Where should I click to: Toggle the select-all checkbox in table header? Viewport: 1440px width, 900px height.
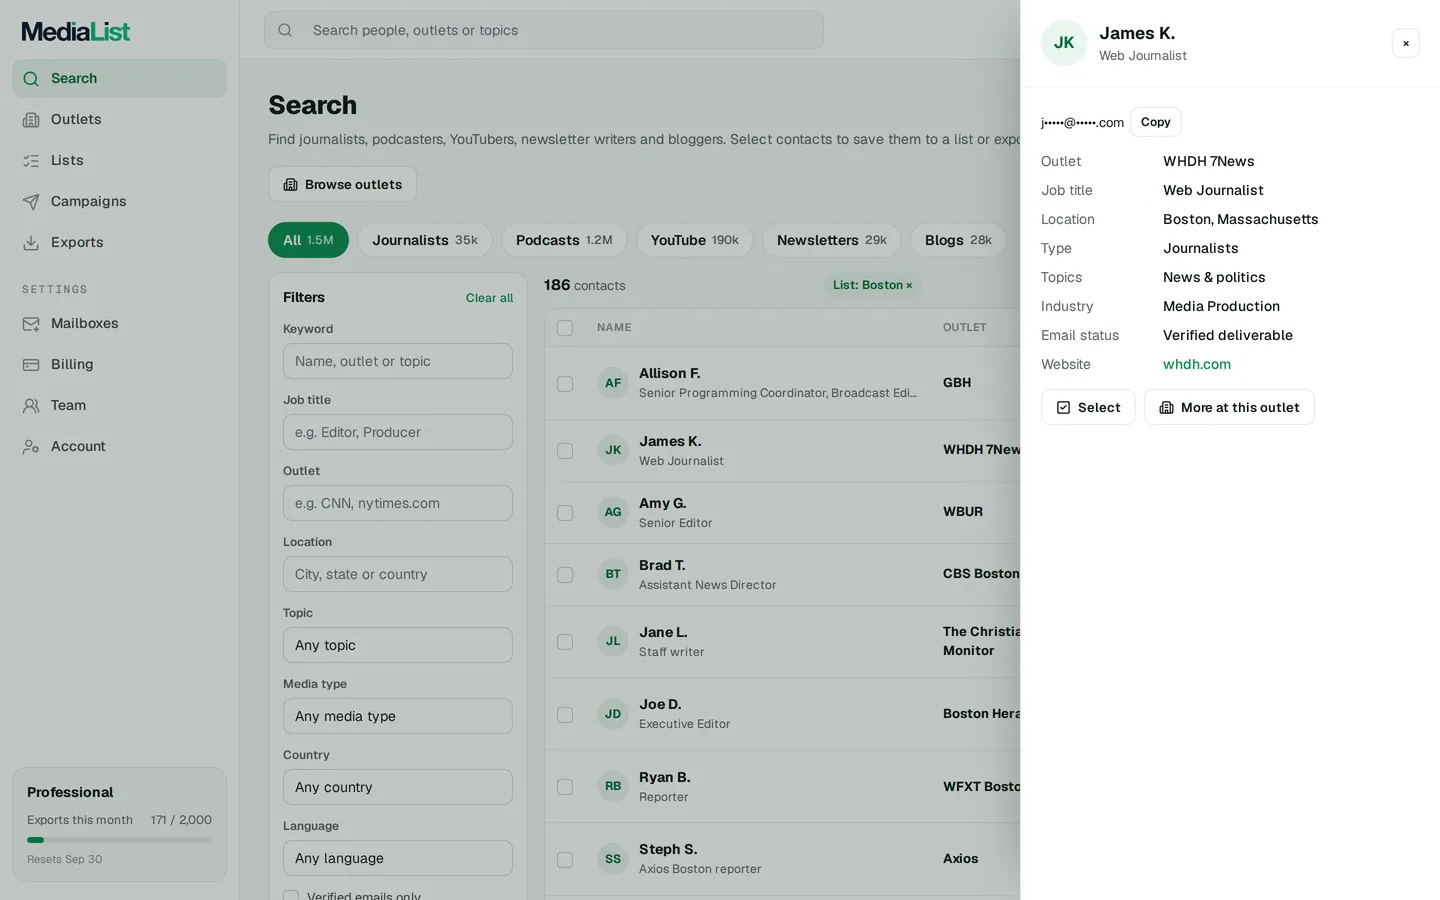click(x=565, y=328)
